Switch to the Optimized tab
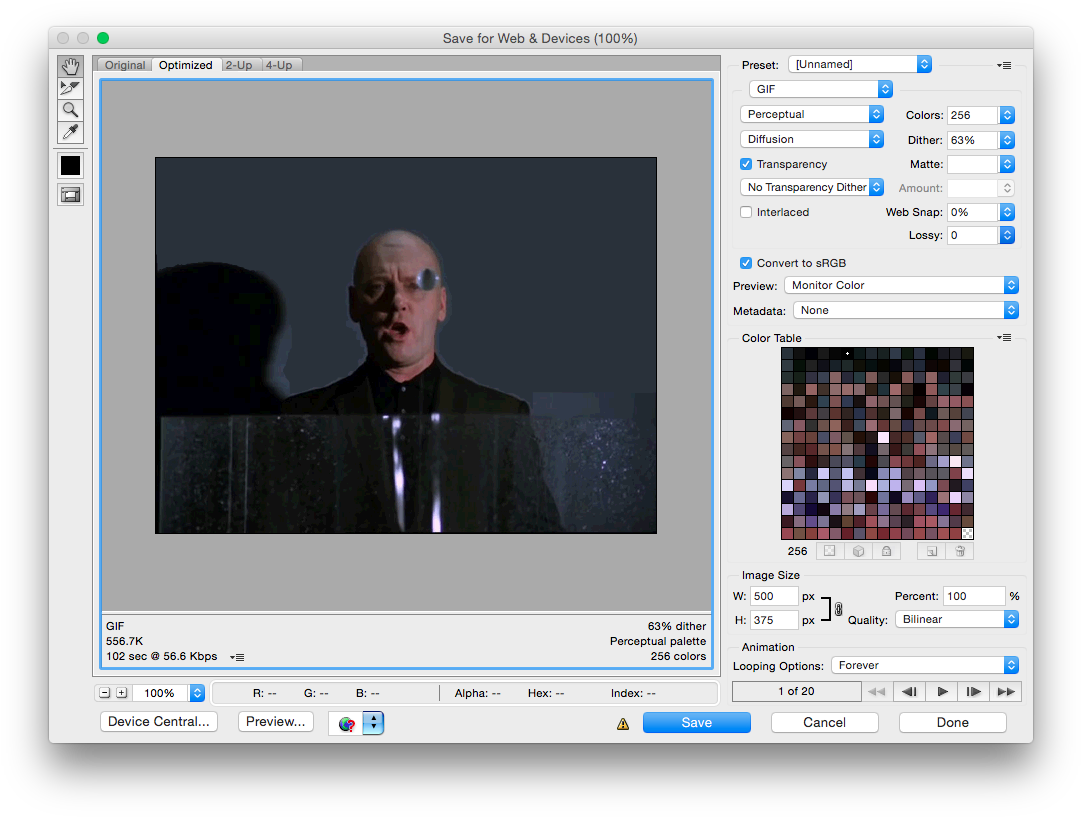 186,65
